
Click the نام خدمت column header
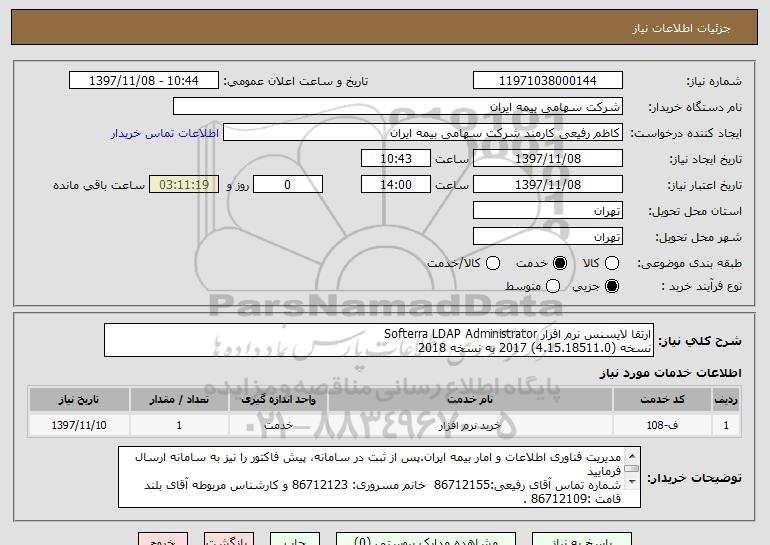pos(470,399)
